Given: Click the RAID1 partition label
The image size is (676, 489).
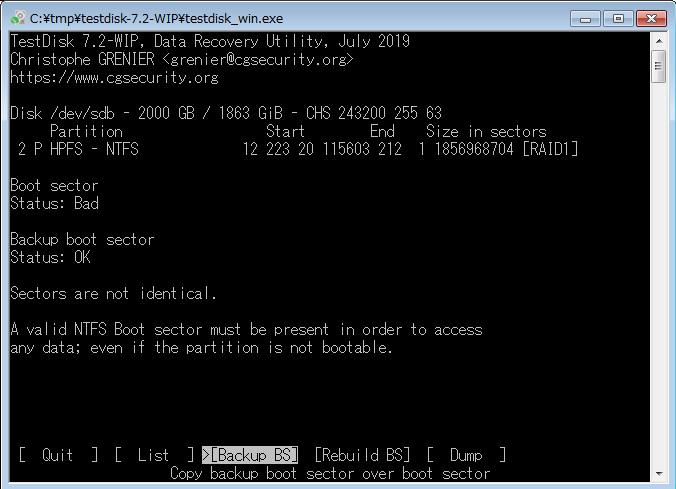Looking at the screenshot, I should pos(549,149).
